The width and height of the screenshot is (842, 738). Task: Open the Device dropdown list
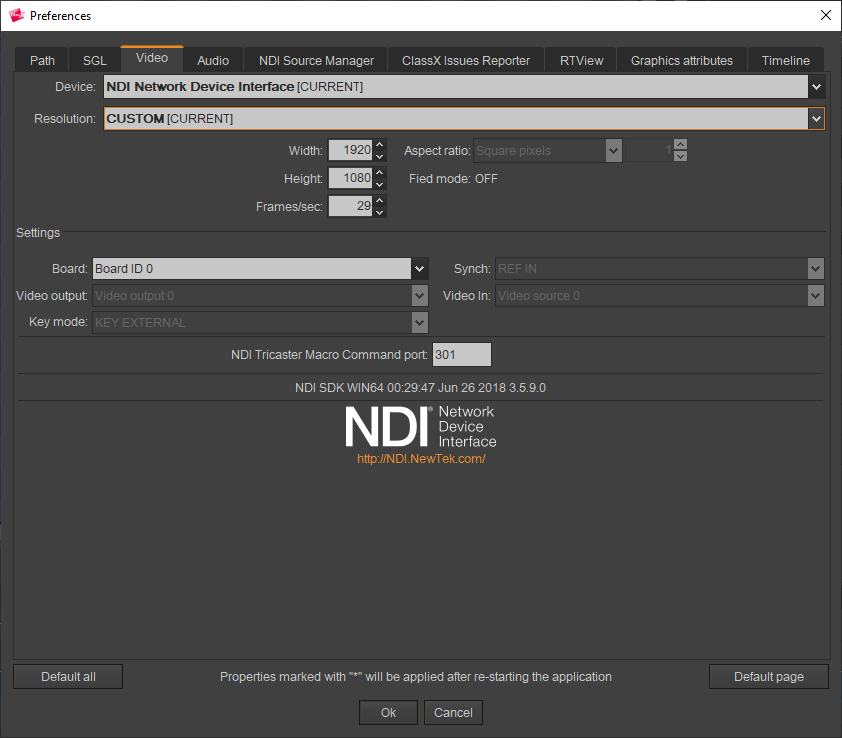pyautogui.click(x=817, y=87)
